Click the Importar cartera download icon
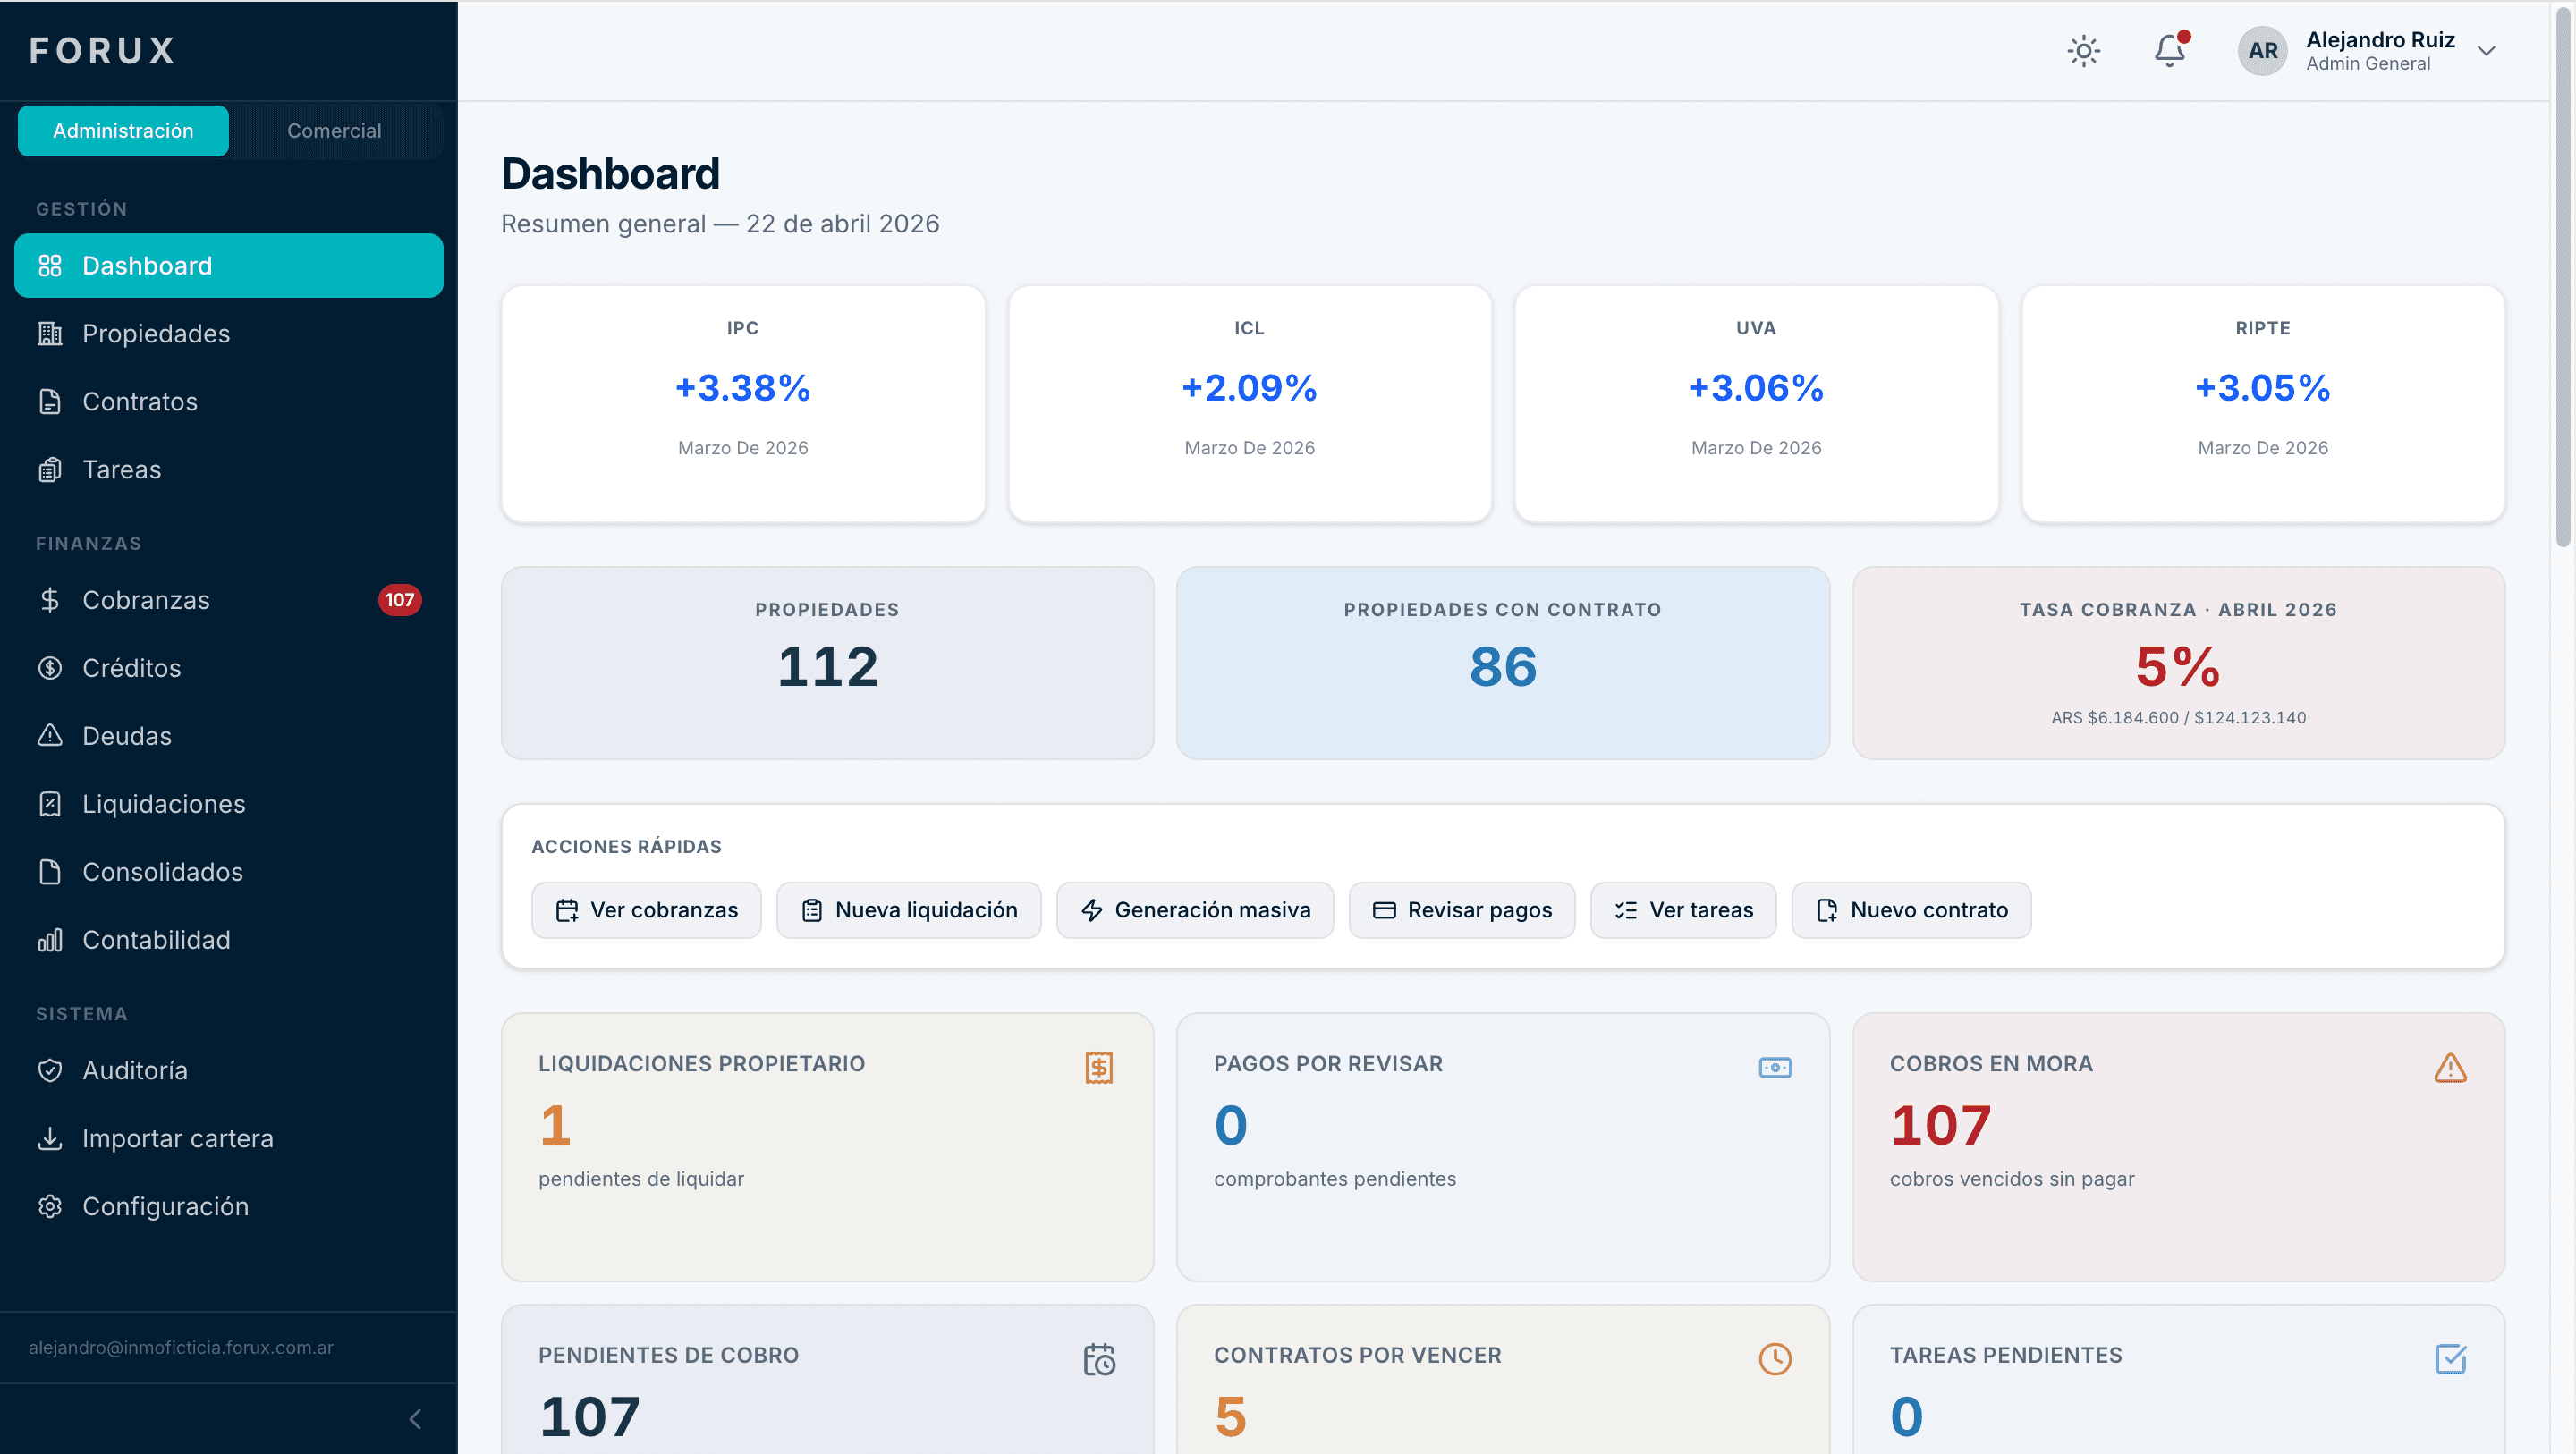Viewport: 2576px width, 1454px height. click(x=50, y=1139)
